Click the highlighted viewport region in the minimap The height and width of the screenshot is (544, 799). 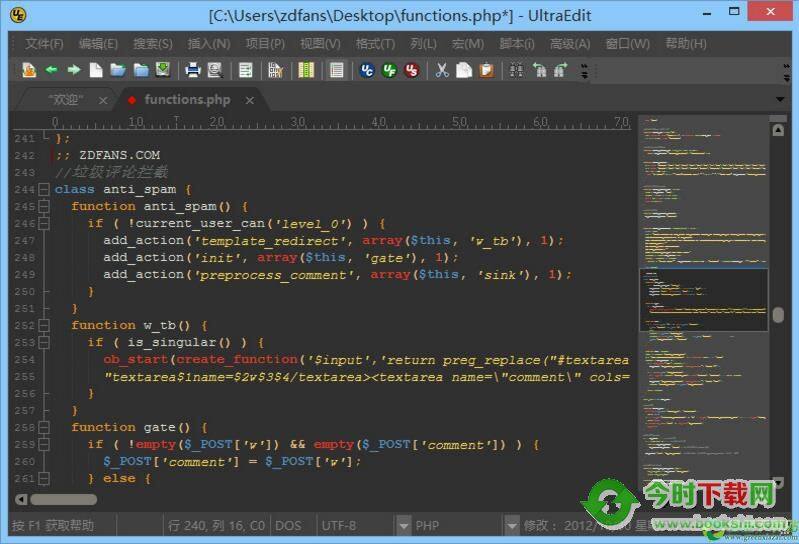coord(704,300)
